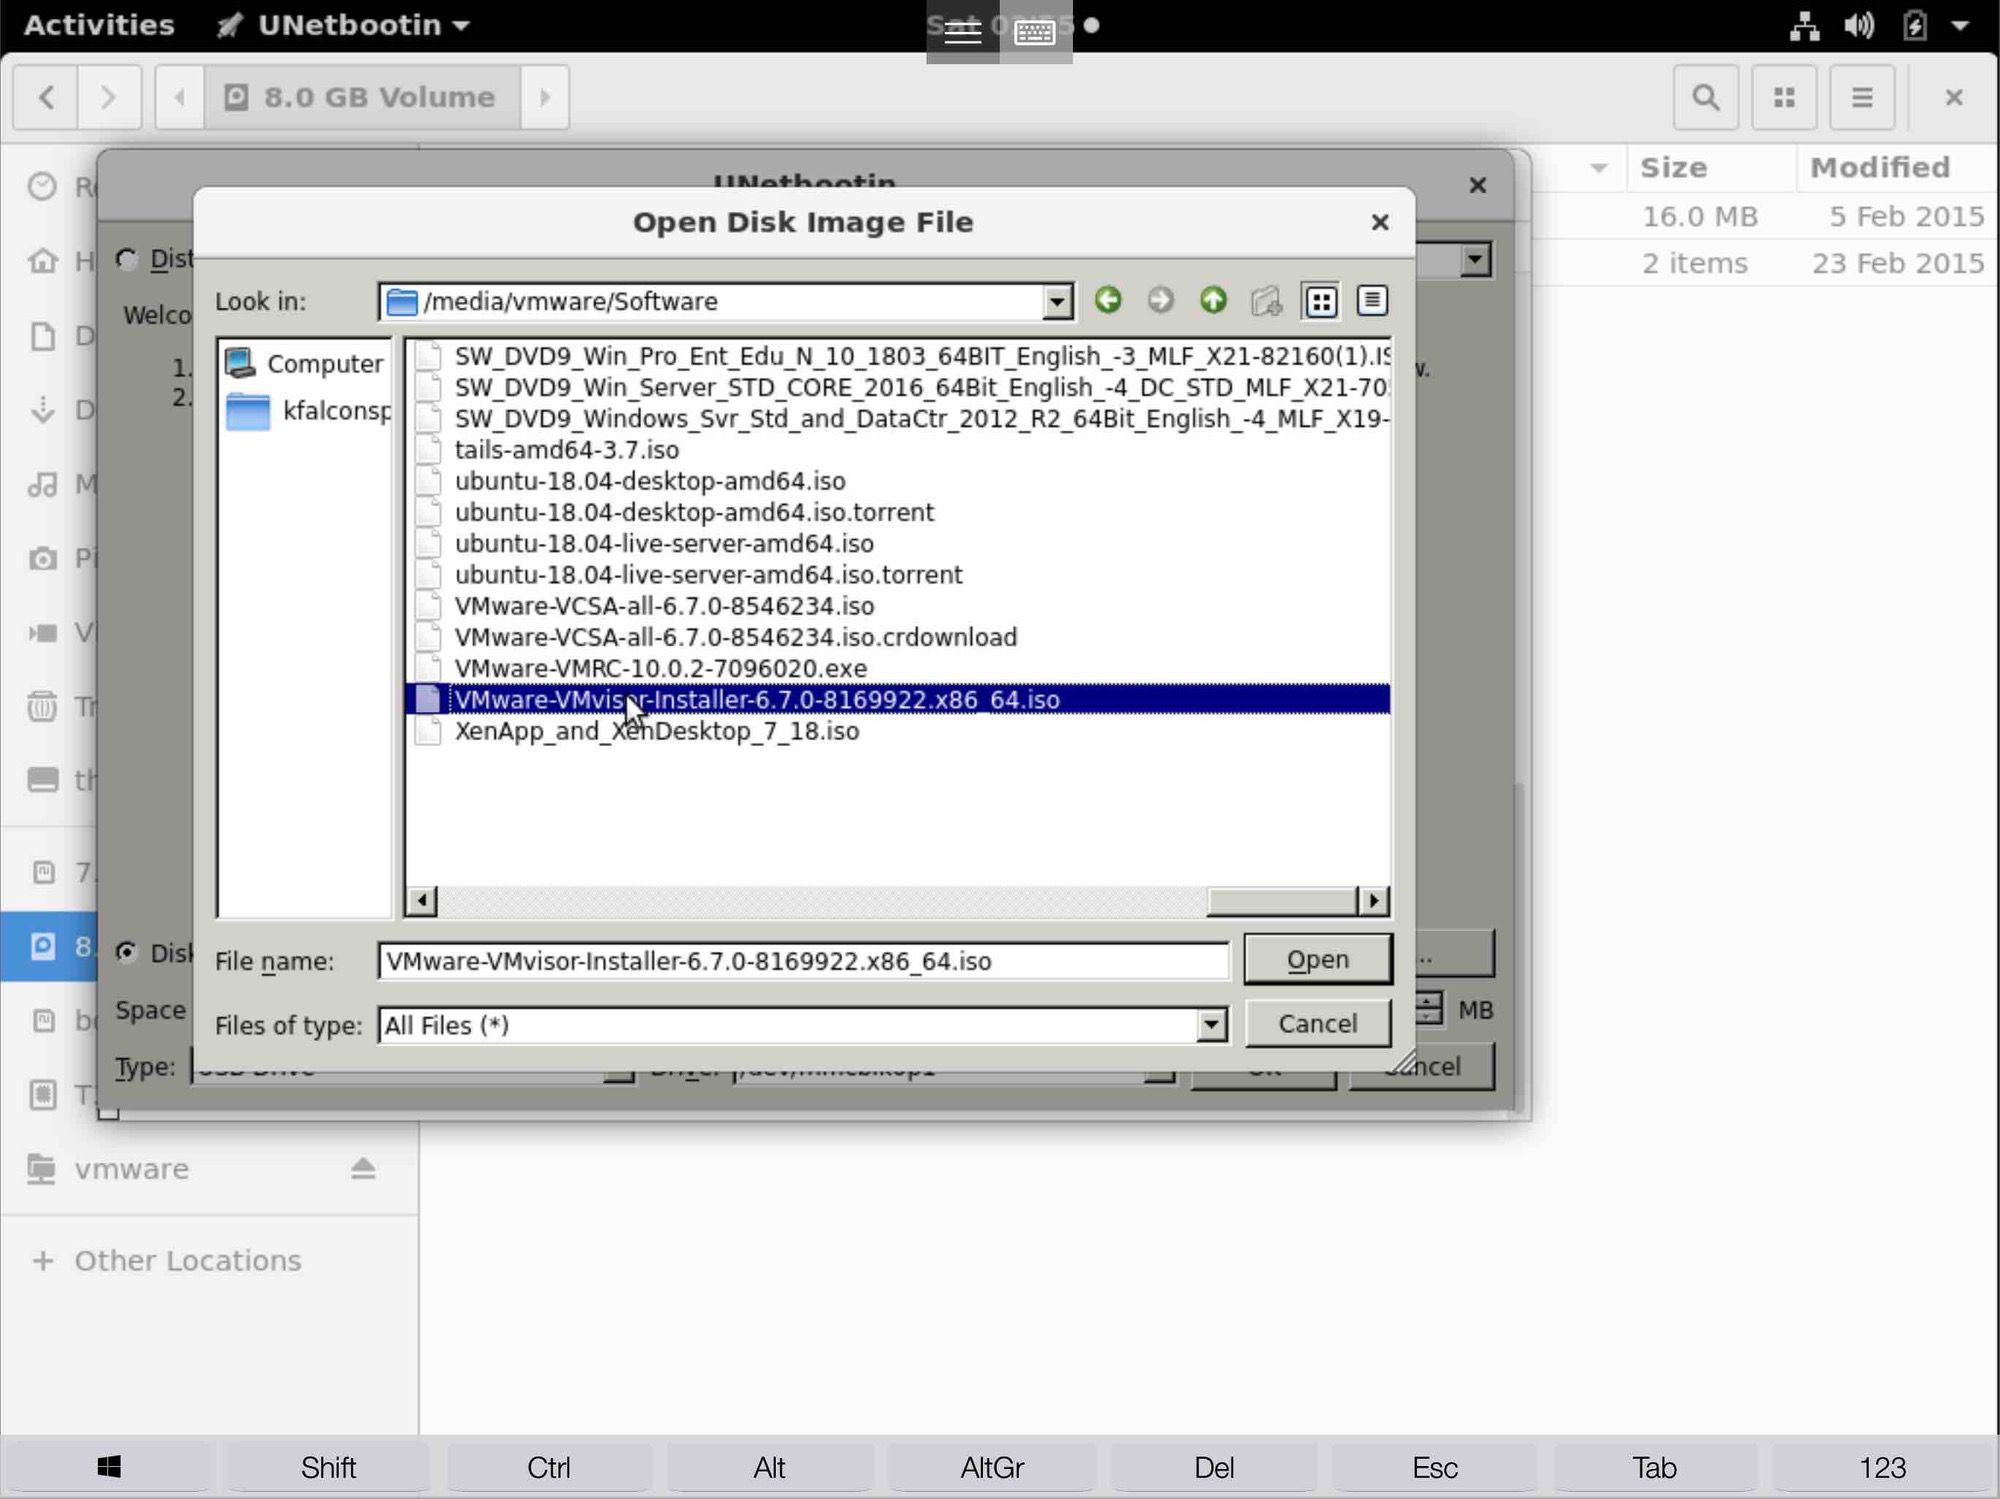Cancel the Open Disk Image File dialog
The image size is (2000, 1499).
click(1317, 1023)
